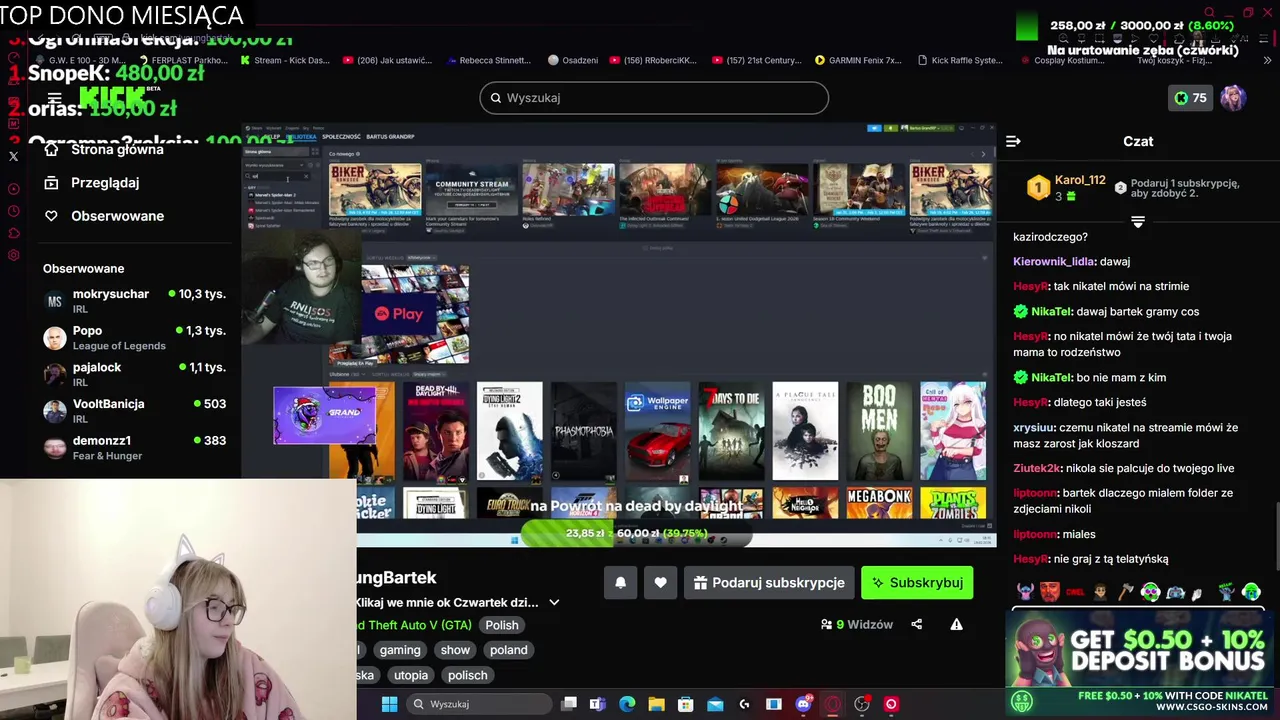Select the show tag
Screen dimensions: 1280x720
[455, 650]
